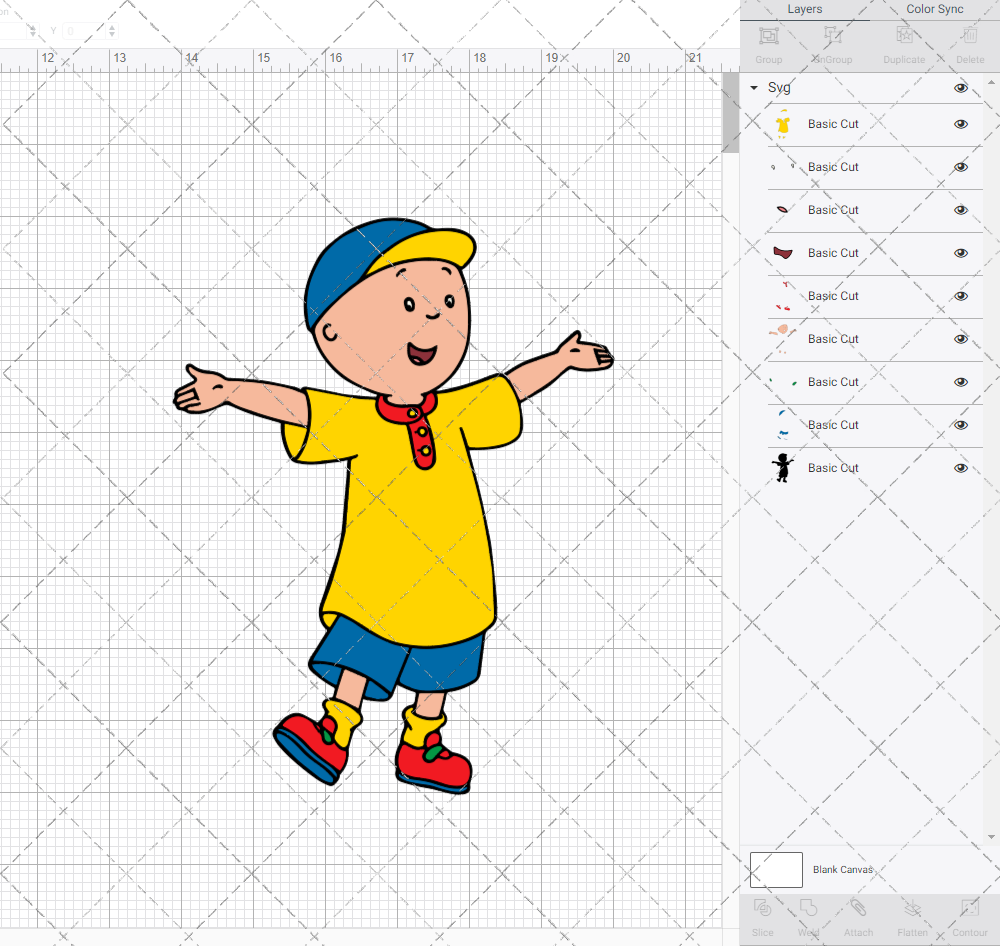This screenshot has width=1000, height=946.
Task: Hide the red mouth Basic Cut layer
Action: pos(960,210)
